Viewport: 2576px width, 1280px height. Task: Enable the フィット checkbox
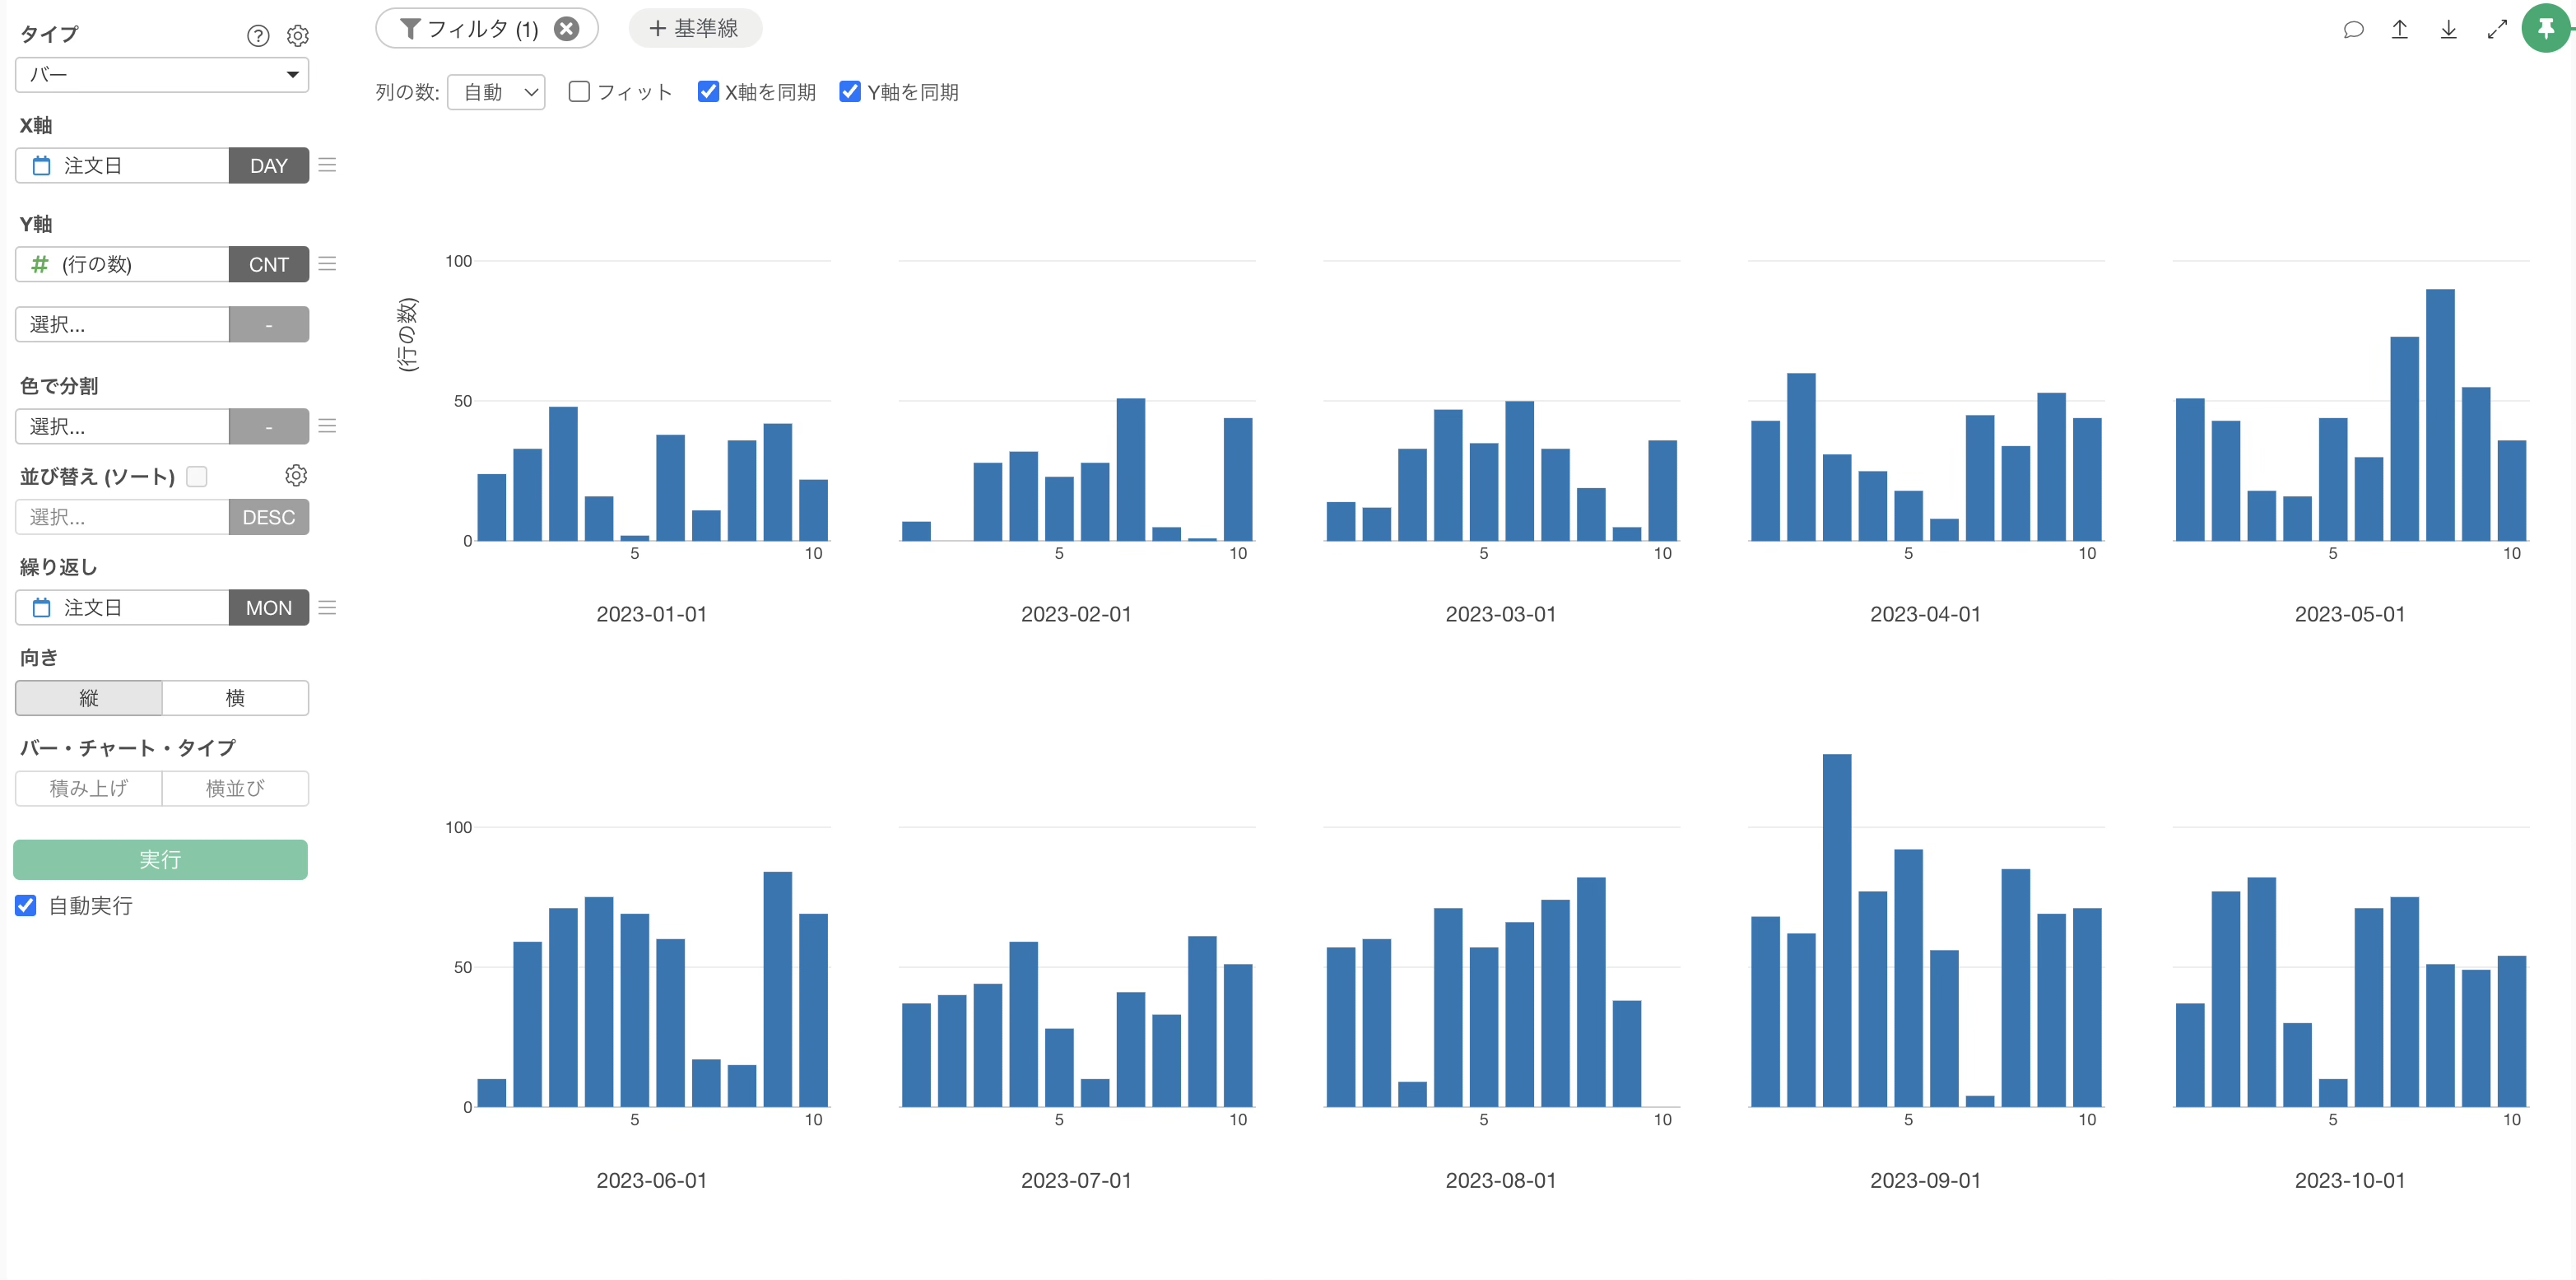(579, 91)
